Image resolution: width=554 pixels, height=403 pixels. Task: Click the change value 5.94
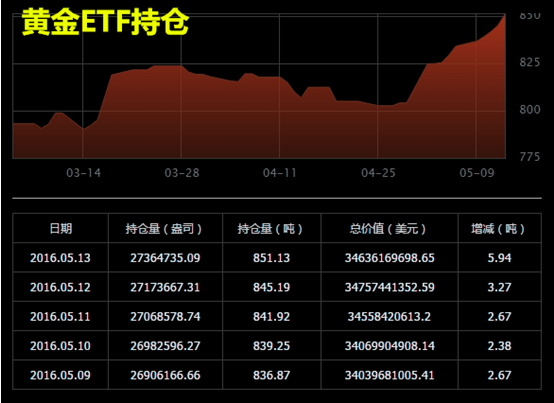coord(500,258)
